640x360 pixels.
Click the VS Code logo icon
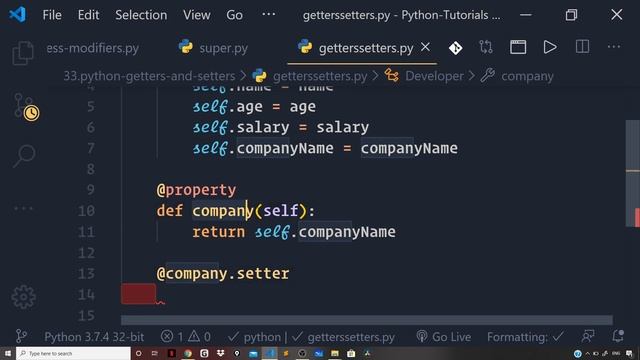coord(18,15)
